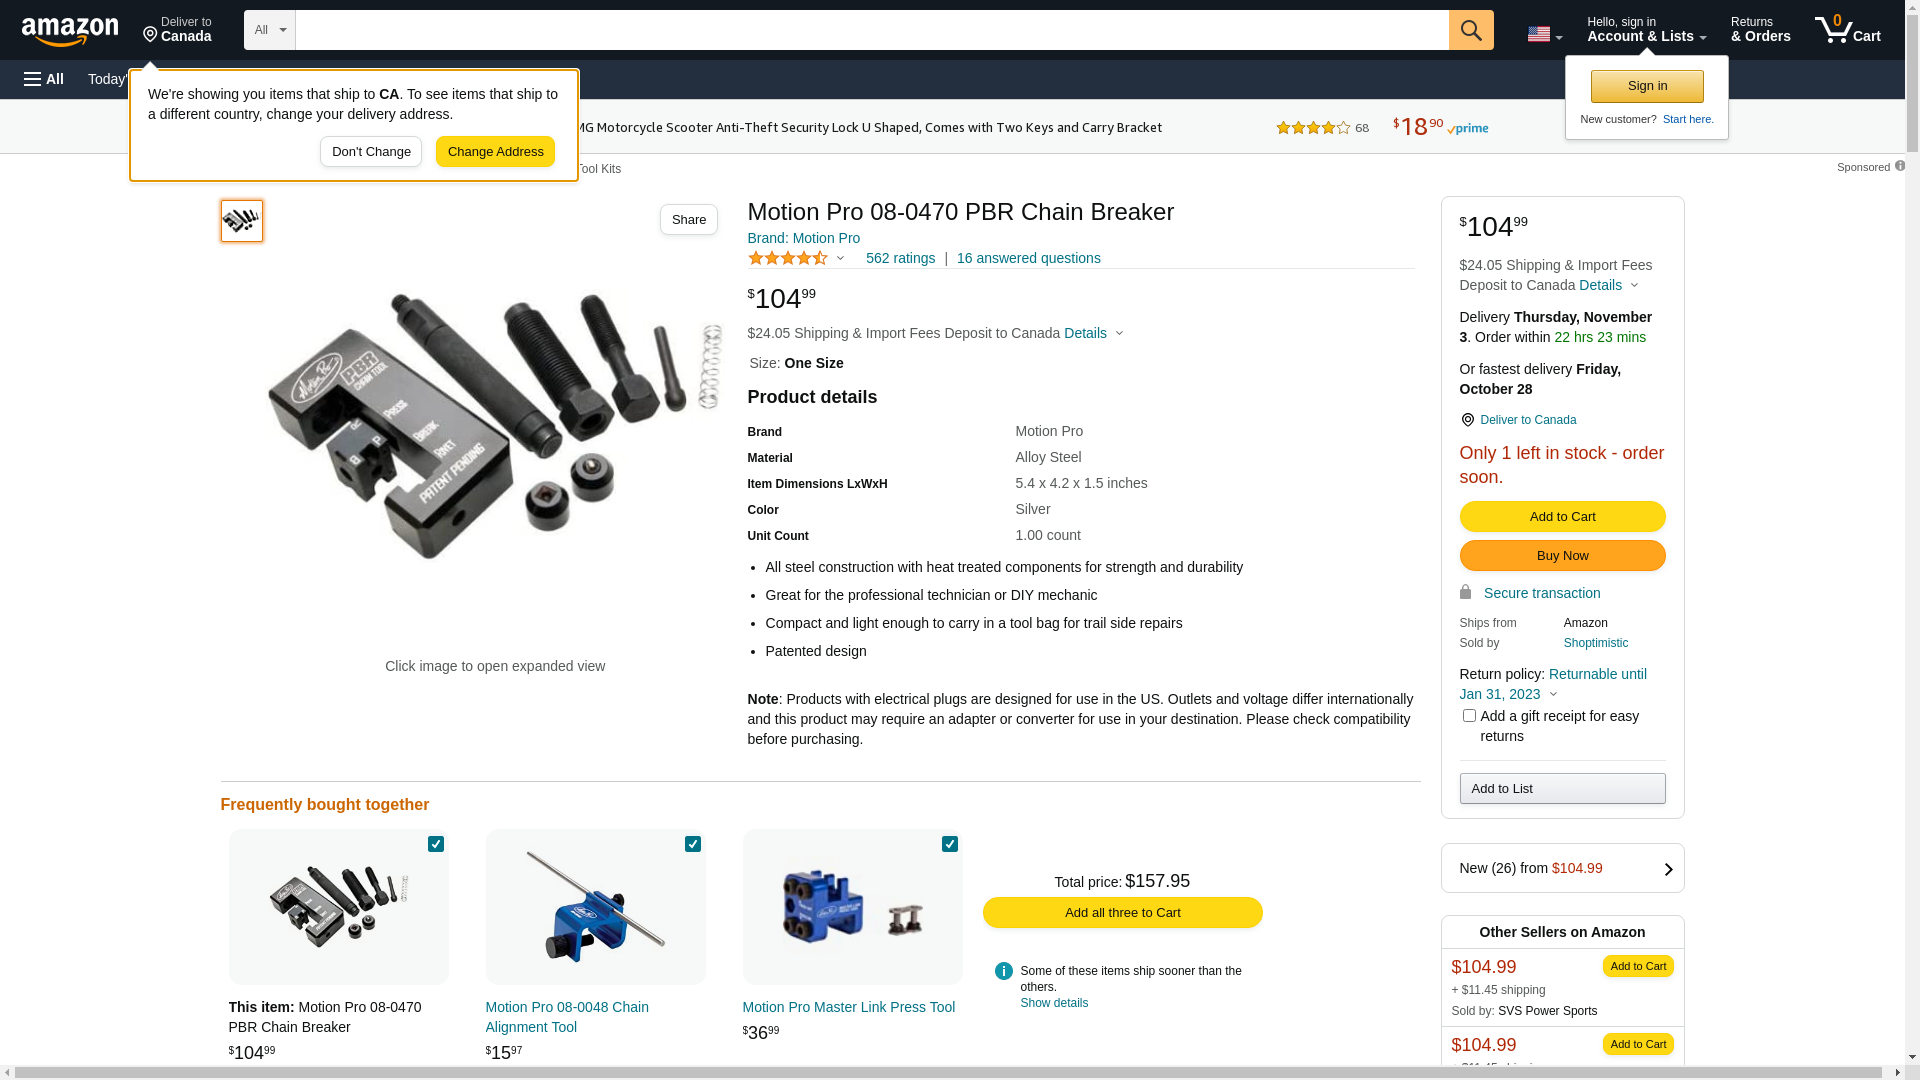Viewport: 1920px width, 1080px height.
Task: Toggle the gift receipt checkbox
Action: tap(1468, 716)
